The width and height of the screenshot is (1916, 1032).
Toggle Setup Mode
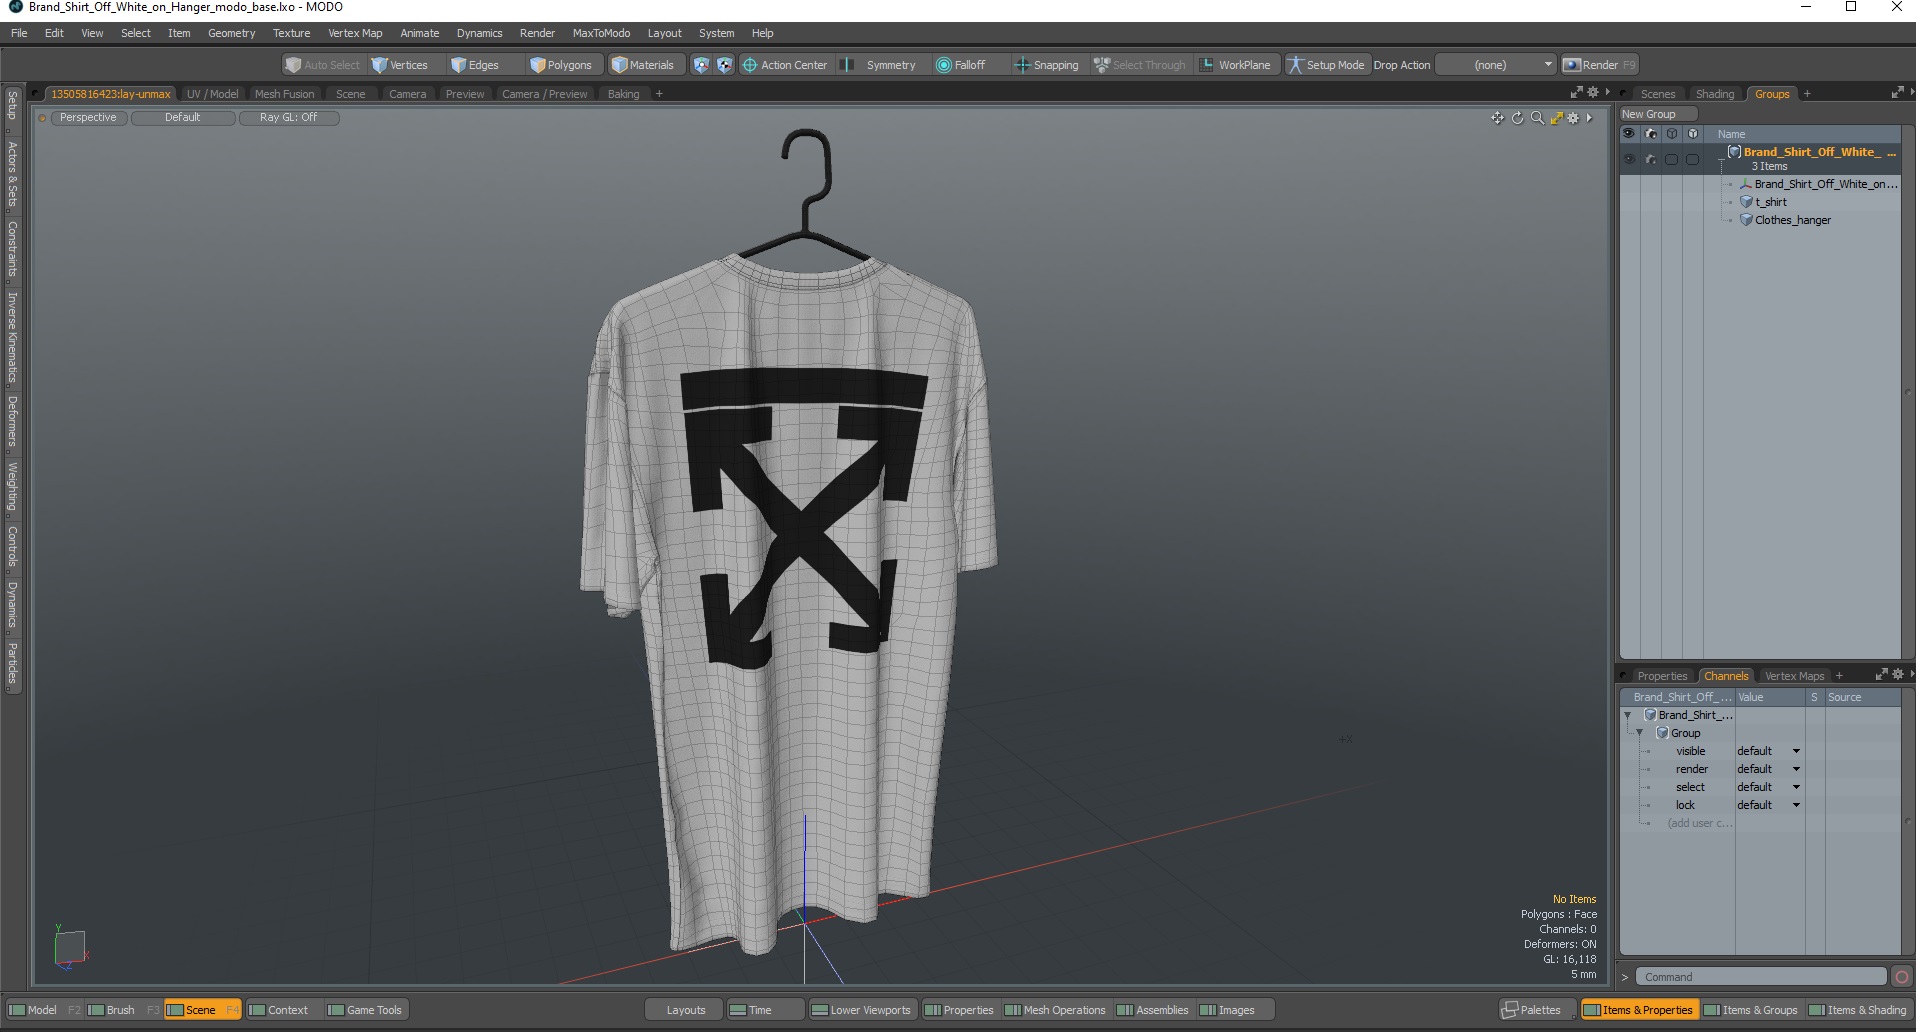pyautogui.click(x=1326, y=65)
